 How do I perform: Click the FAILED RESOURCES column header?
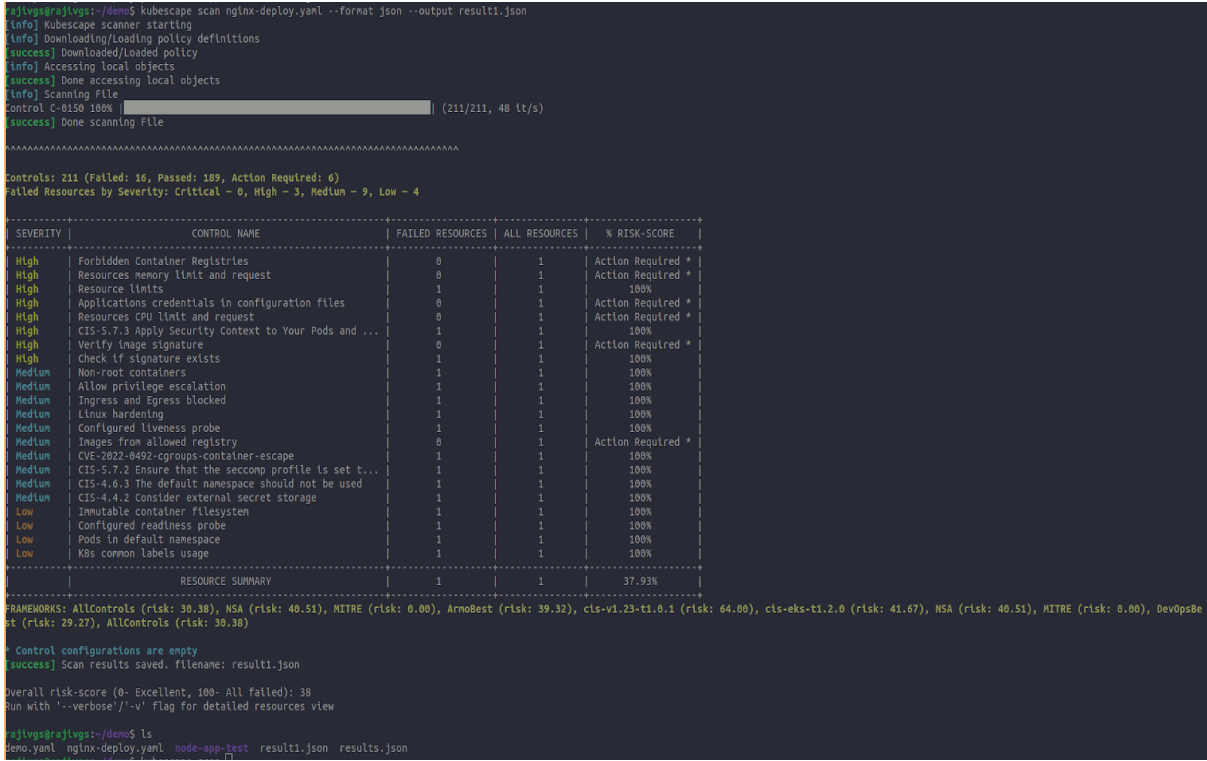441,234
